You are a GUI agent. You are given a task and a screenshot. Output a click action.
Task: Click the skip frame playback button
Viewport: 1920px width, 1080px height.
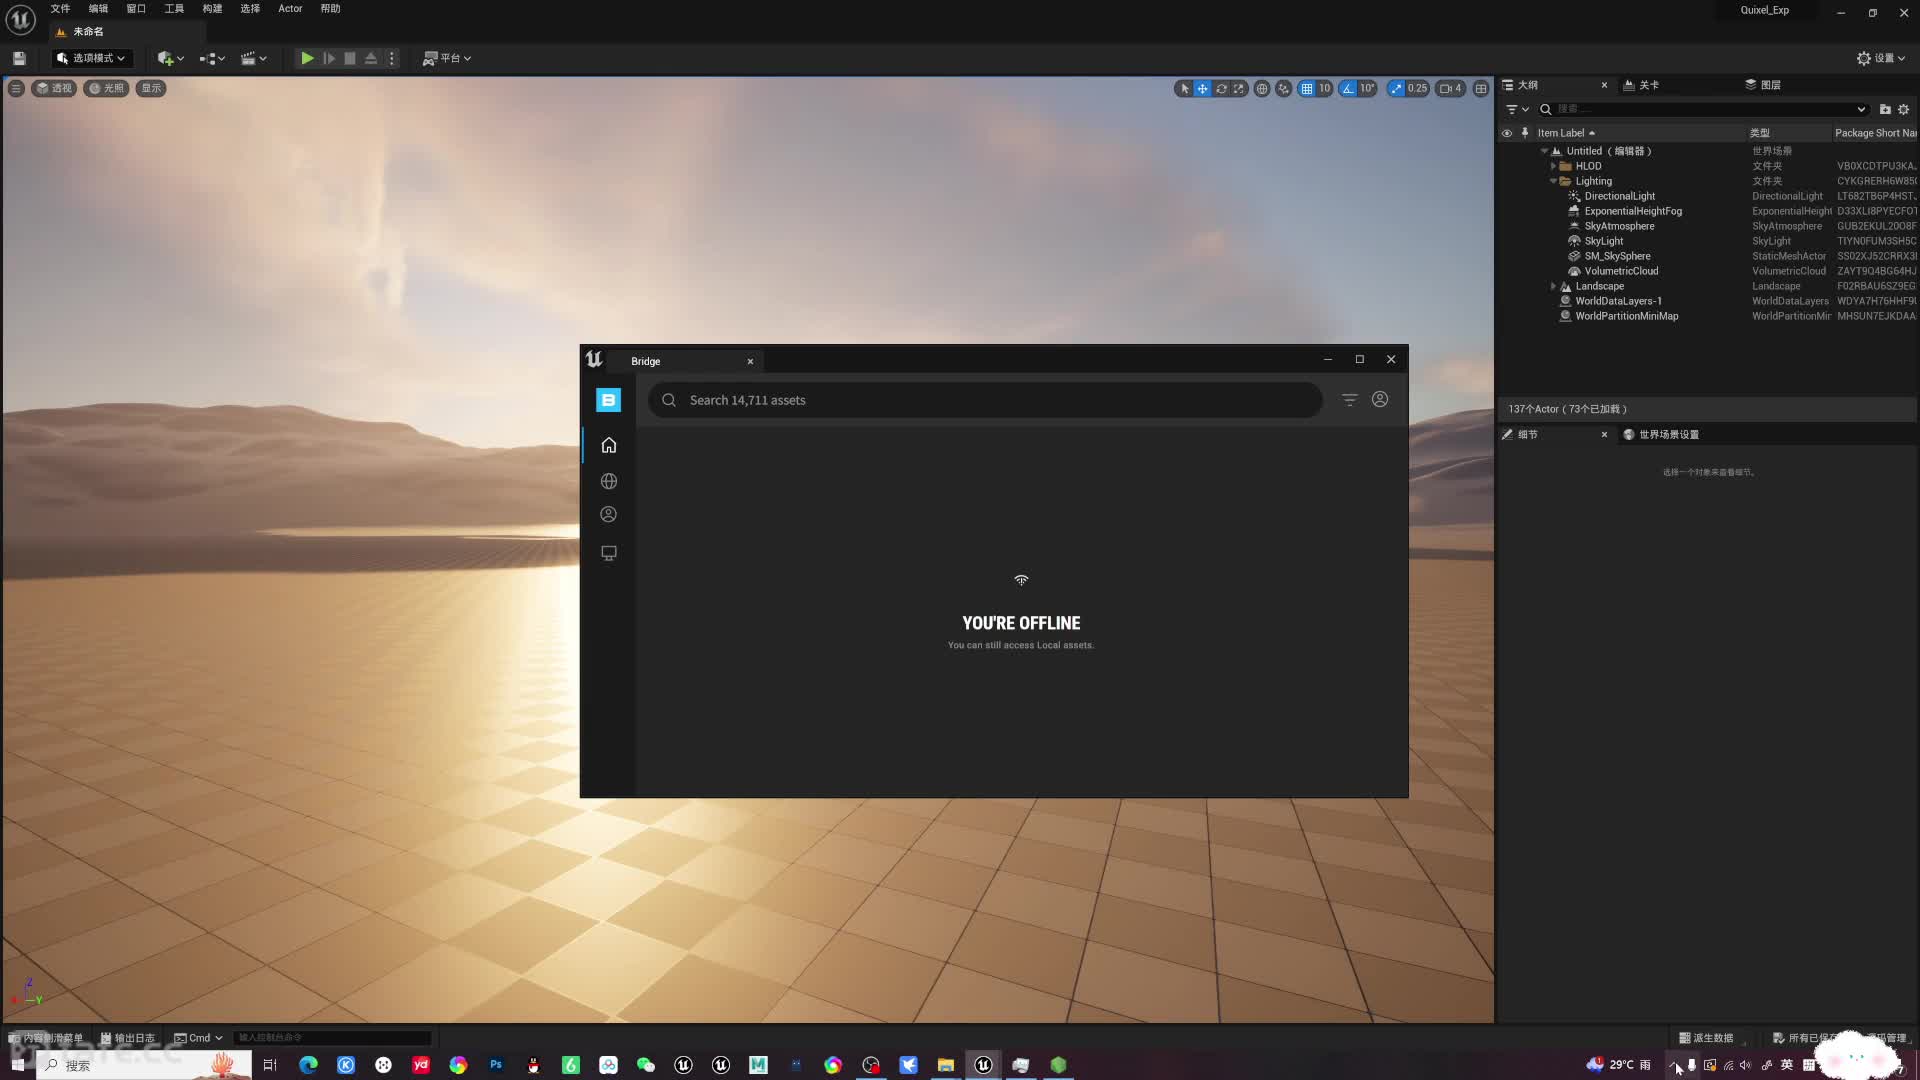pyautogui.click(x=329, y=58)
